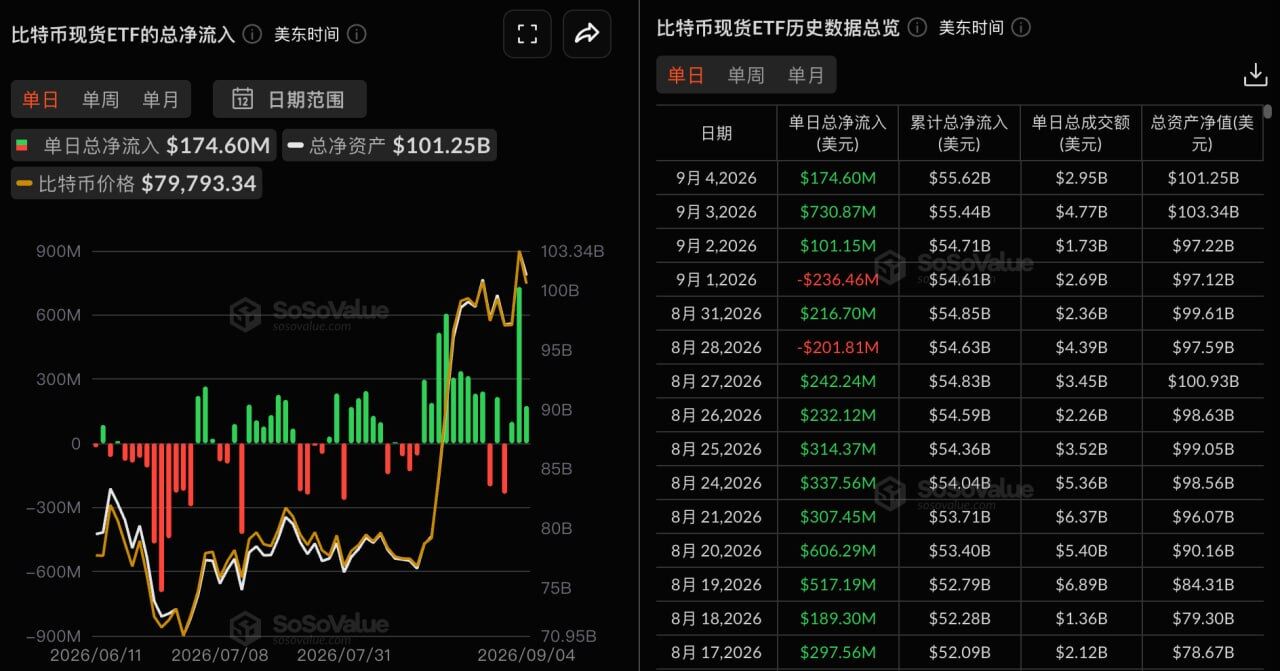Click the $6.89B trading volume cell
1280x671 pixels.
[1081, 585]
